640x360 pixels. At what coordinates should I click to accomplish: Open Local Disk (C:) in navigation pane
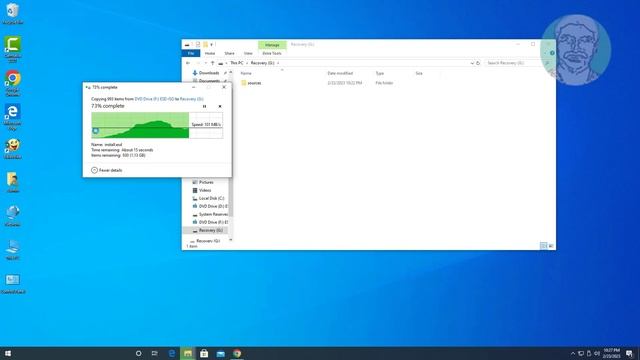[x=211, y=198]
